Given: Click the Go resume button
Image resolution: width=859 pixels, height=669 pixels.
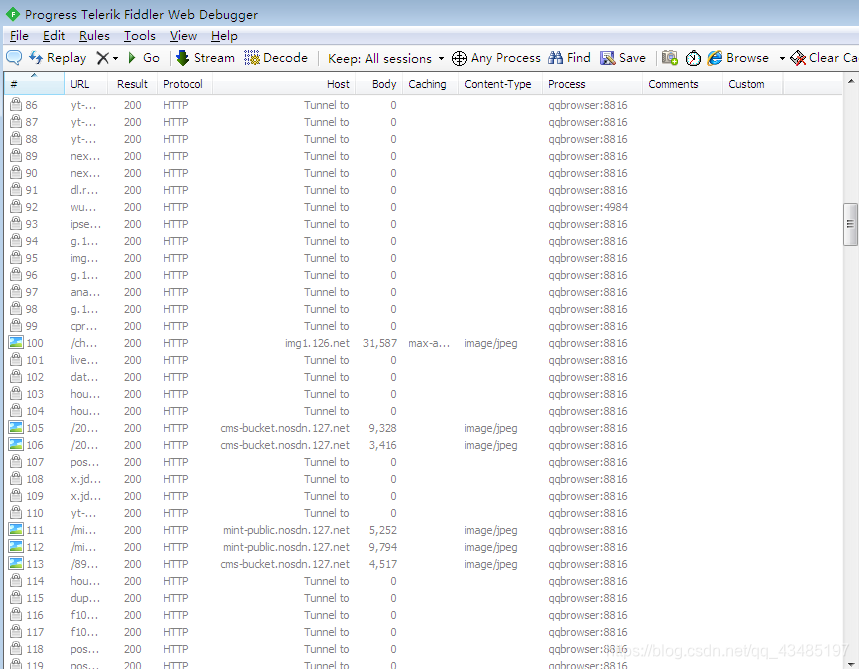Looking at the screenshot, I should click(x=144, y=58).
